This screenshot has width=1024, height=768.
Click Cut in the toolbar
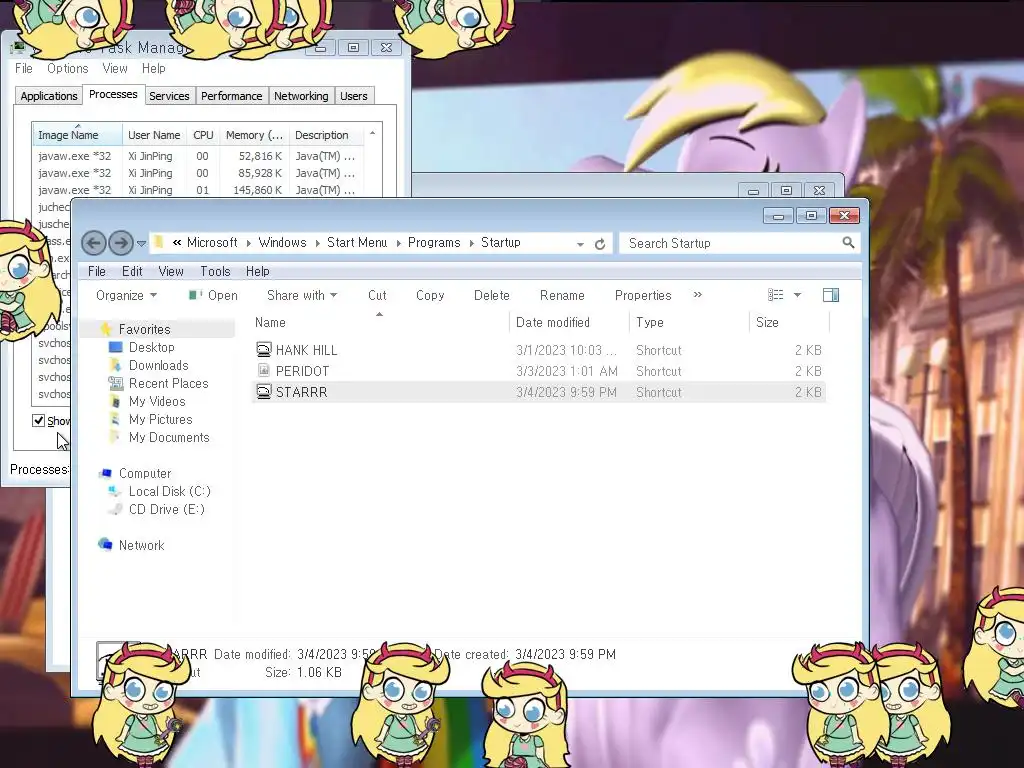pyautogui.click(x=377, y=295)
